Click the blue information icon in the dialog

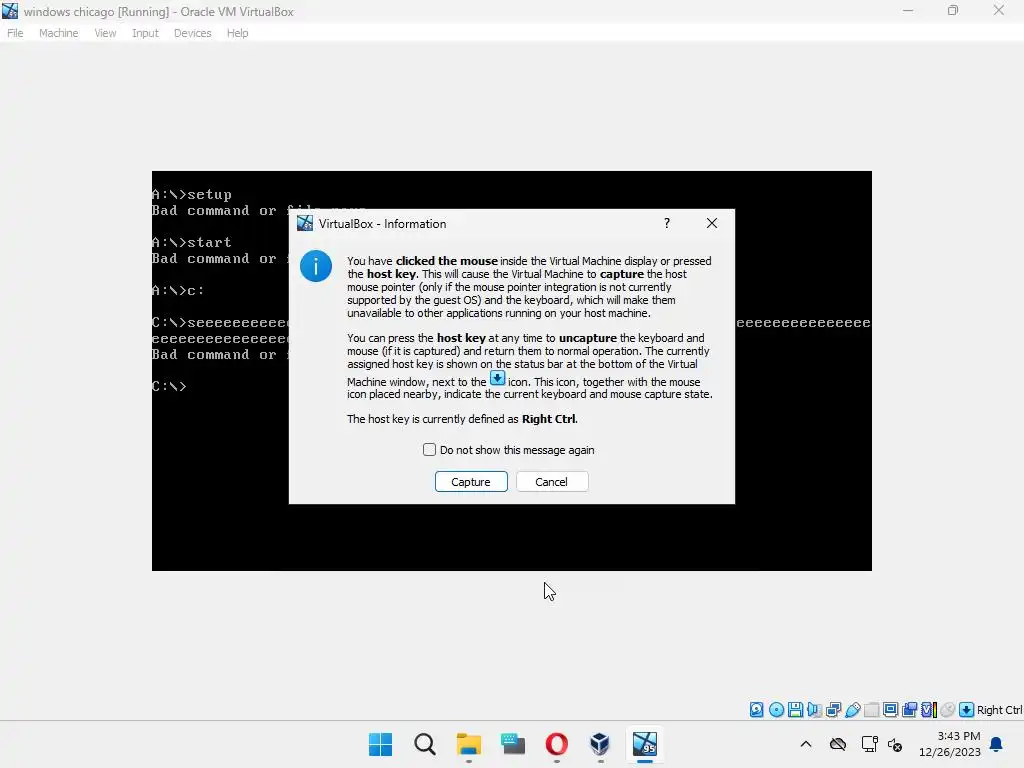316,266
